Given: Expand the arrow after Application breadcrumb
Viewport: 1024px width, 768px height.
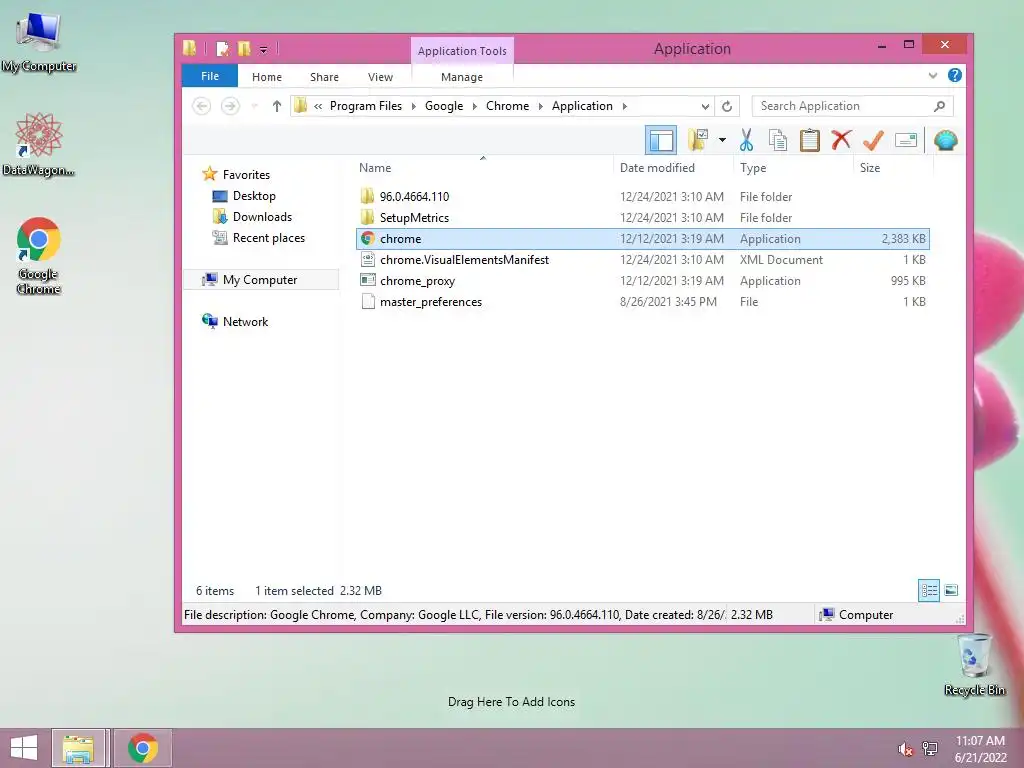Looking at the screenshot, I should [624, 106].
